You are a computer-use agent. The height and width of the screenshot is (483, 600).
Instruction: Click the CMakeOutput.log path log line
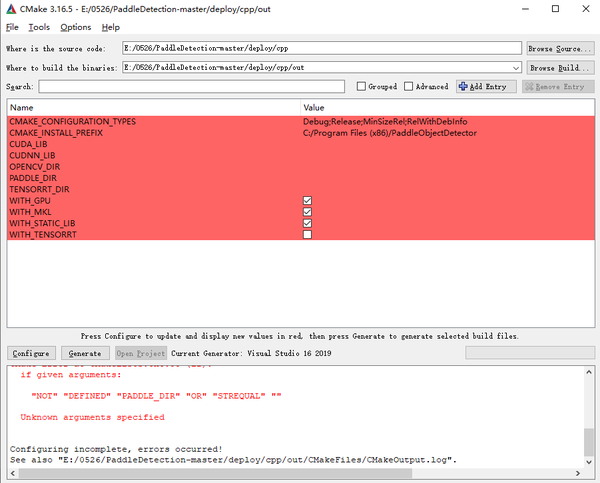point(233,460)
